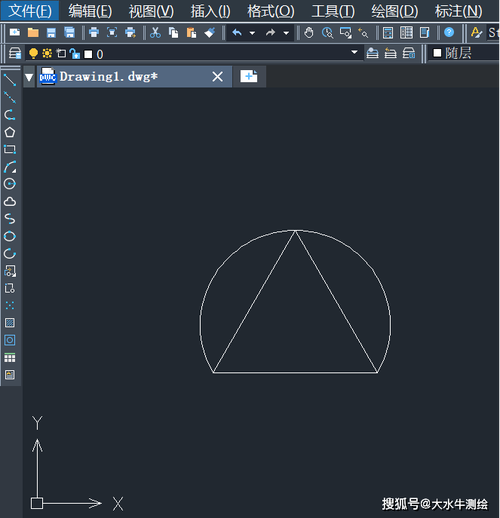Select the Arc tool
The image size is (500, 518).
(10, 167)
